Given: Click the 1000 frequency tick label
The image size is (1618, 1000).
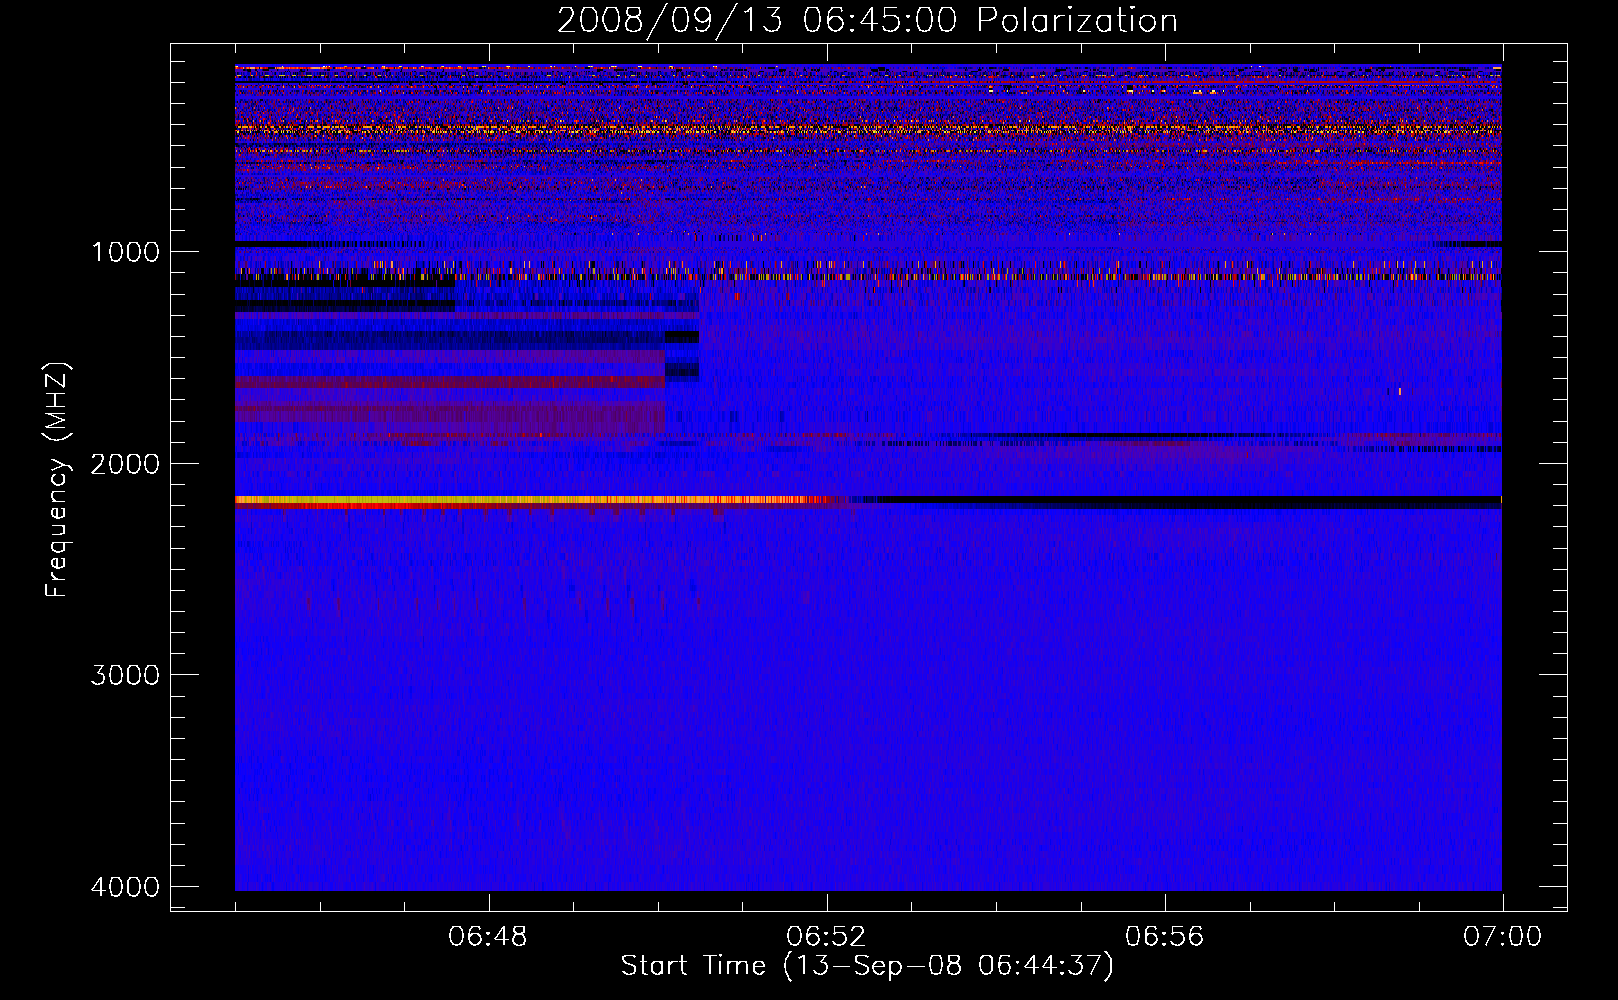Looking at the screenshot, I should [125, 251].
